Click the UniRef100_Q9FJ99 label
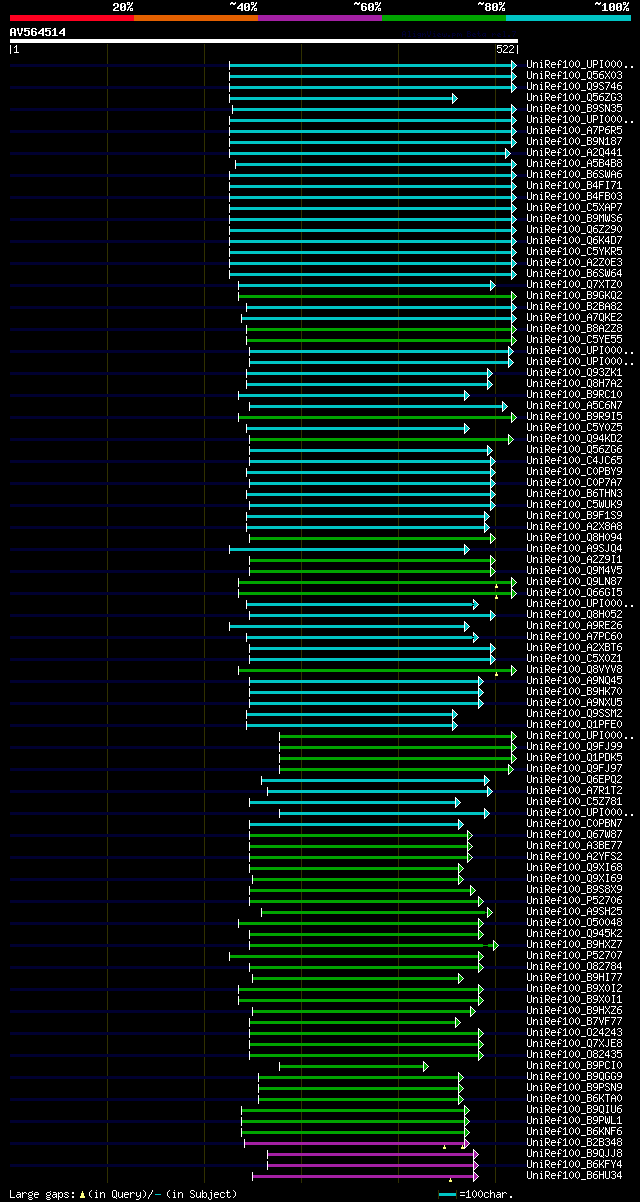 pyautogui.click(x=574, y=746)
